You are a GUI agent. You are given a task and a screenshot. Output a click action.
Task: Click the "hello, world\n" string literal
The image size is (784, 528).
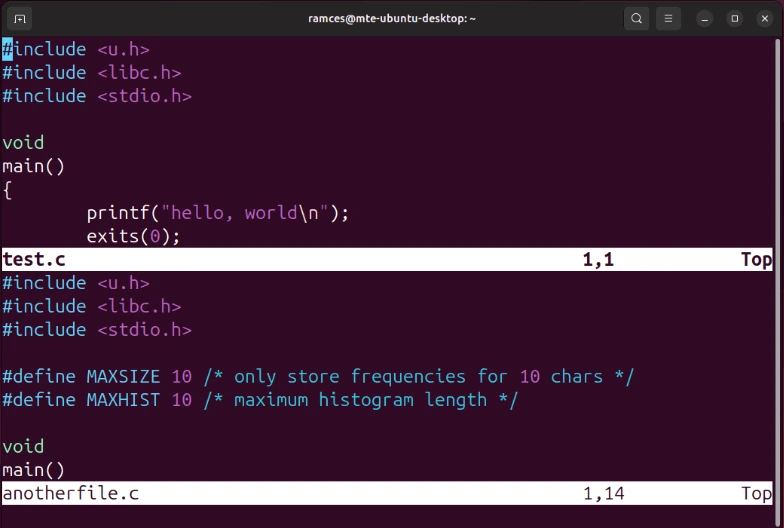click(244, 214)
